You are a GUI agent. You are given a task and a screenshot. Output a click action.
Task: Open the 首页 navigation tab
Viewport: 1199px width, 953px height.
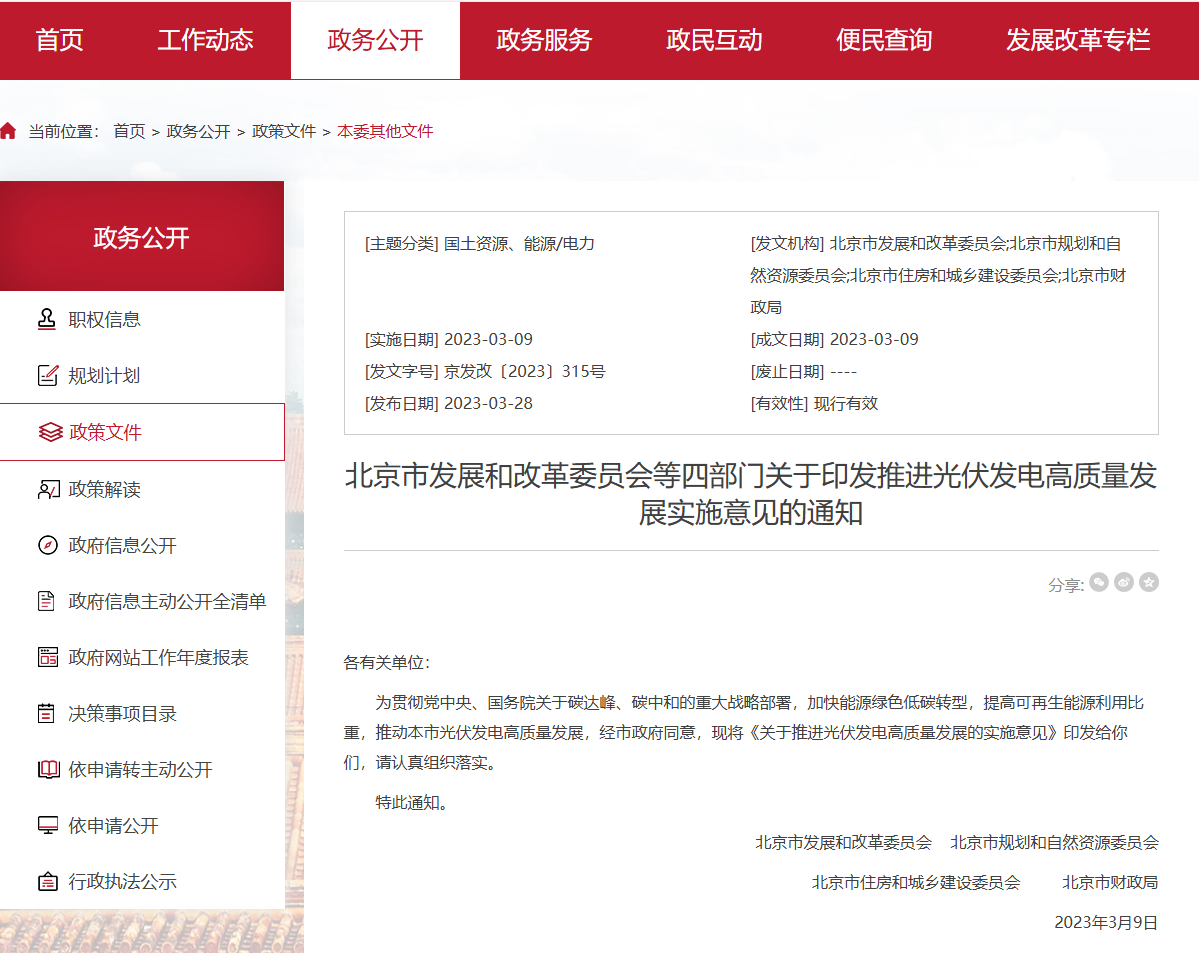(x=60, y=40)
